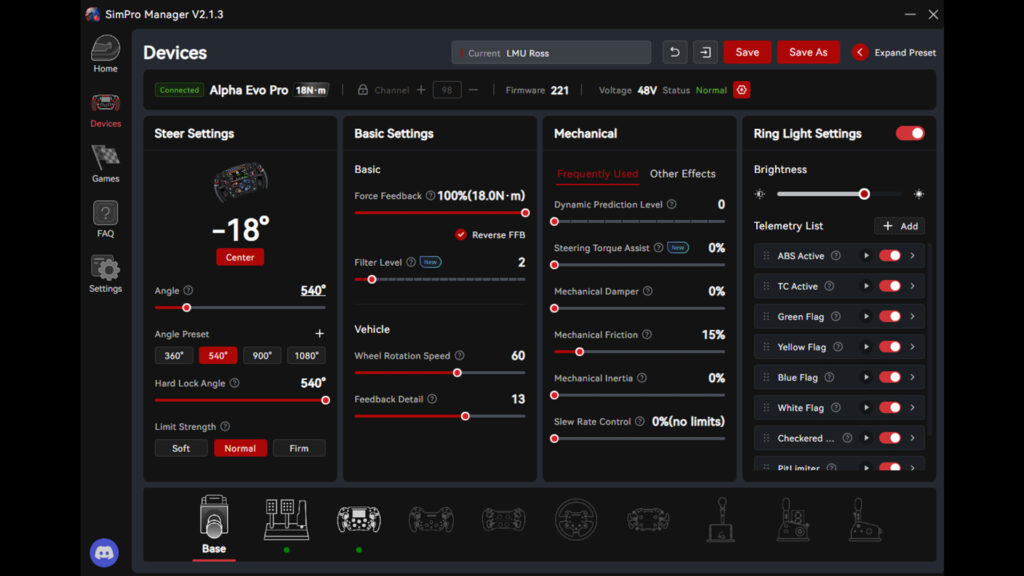Open the Current preset dropdown
Image resolution: width=1024 pixels, height=576 pixels.
click(551, 53)
